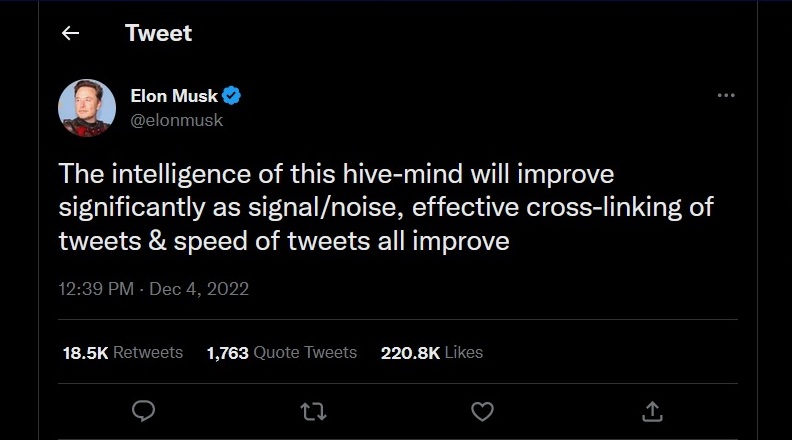Screen dimensions: 792x440
Task: Share the tweet via the upload icon
Action: [652, 410]
